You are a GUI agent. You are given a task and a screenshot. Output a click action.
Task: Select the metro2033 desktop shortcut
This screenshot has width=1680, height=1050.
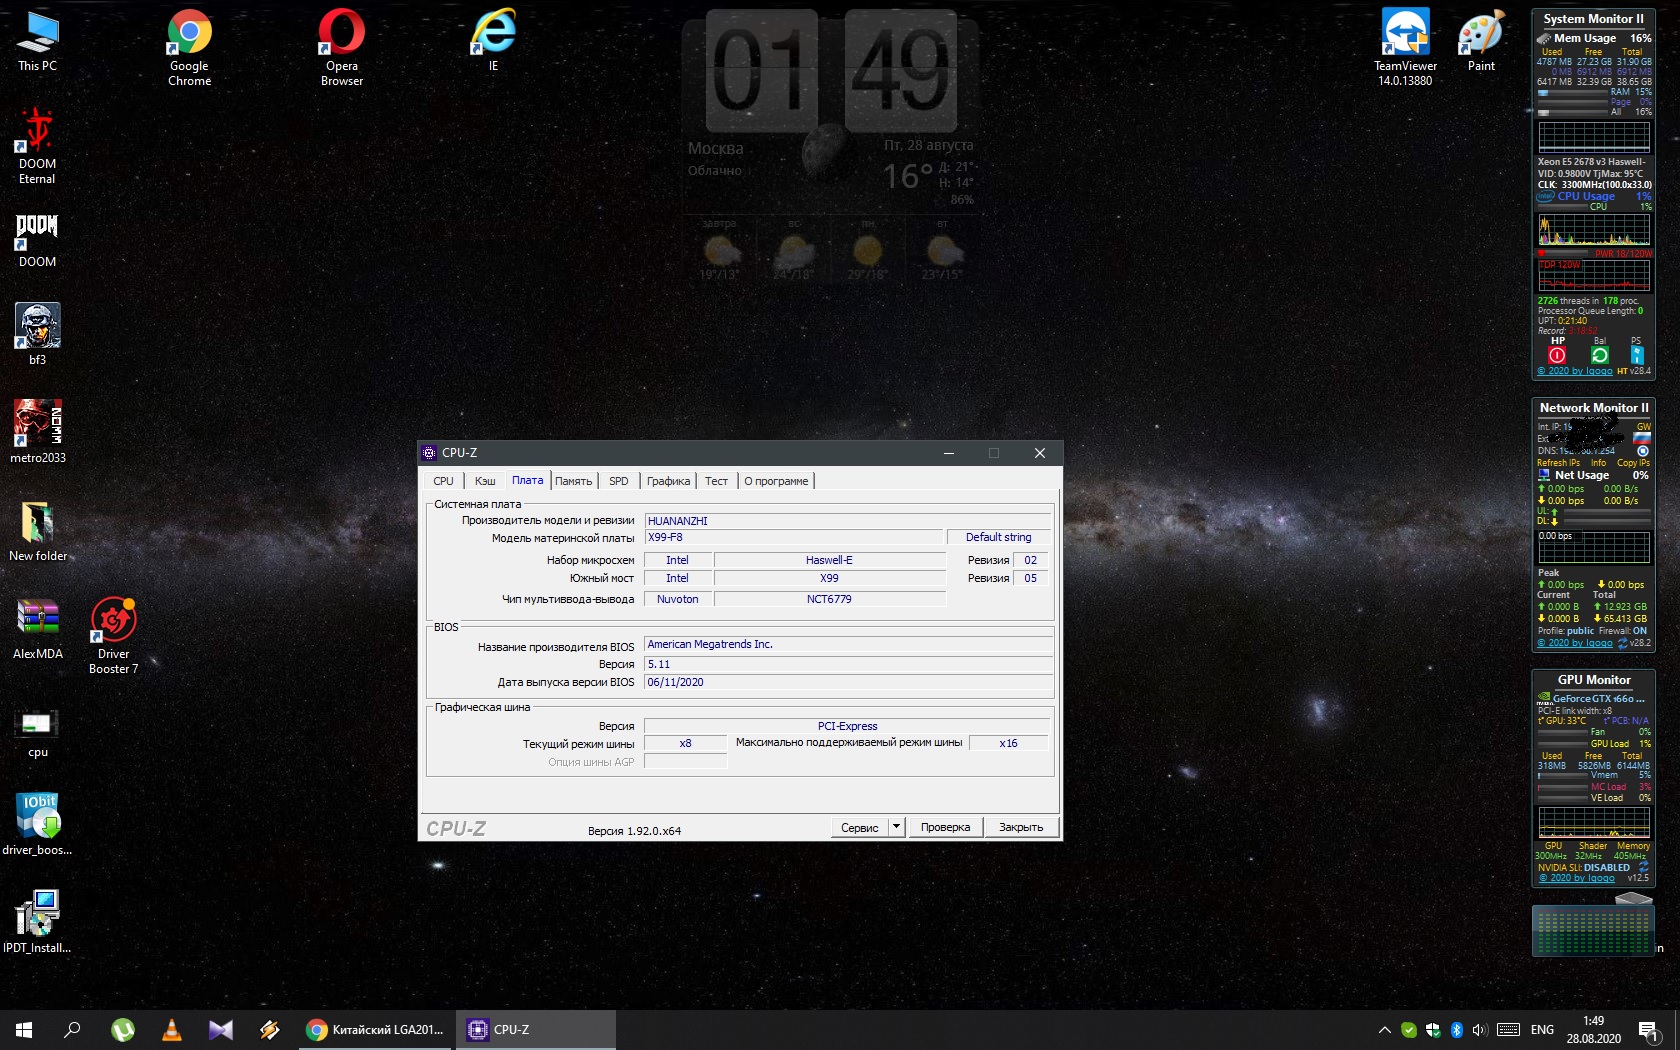point(38,432)
